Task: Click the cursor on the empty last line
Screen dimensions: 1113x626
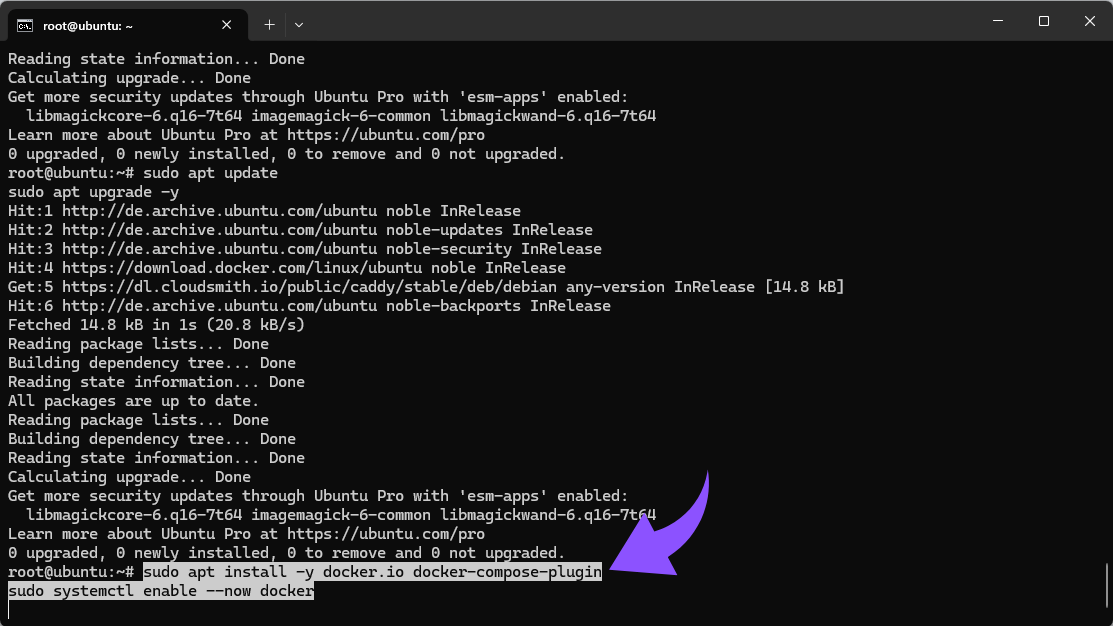Action: coord(9,610)
